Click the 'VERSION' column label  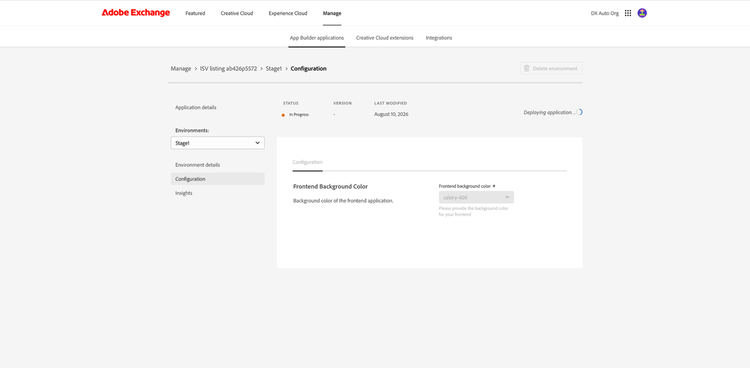(x=342, y=103)
